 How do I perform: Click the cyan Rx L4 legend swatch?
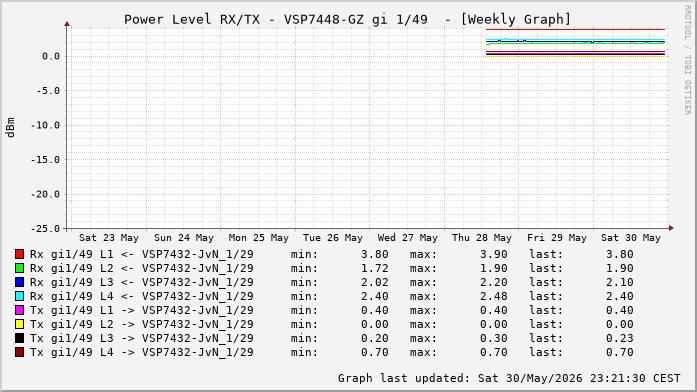(19, 296)
